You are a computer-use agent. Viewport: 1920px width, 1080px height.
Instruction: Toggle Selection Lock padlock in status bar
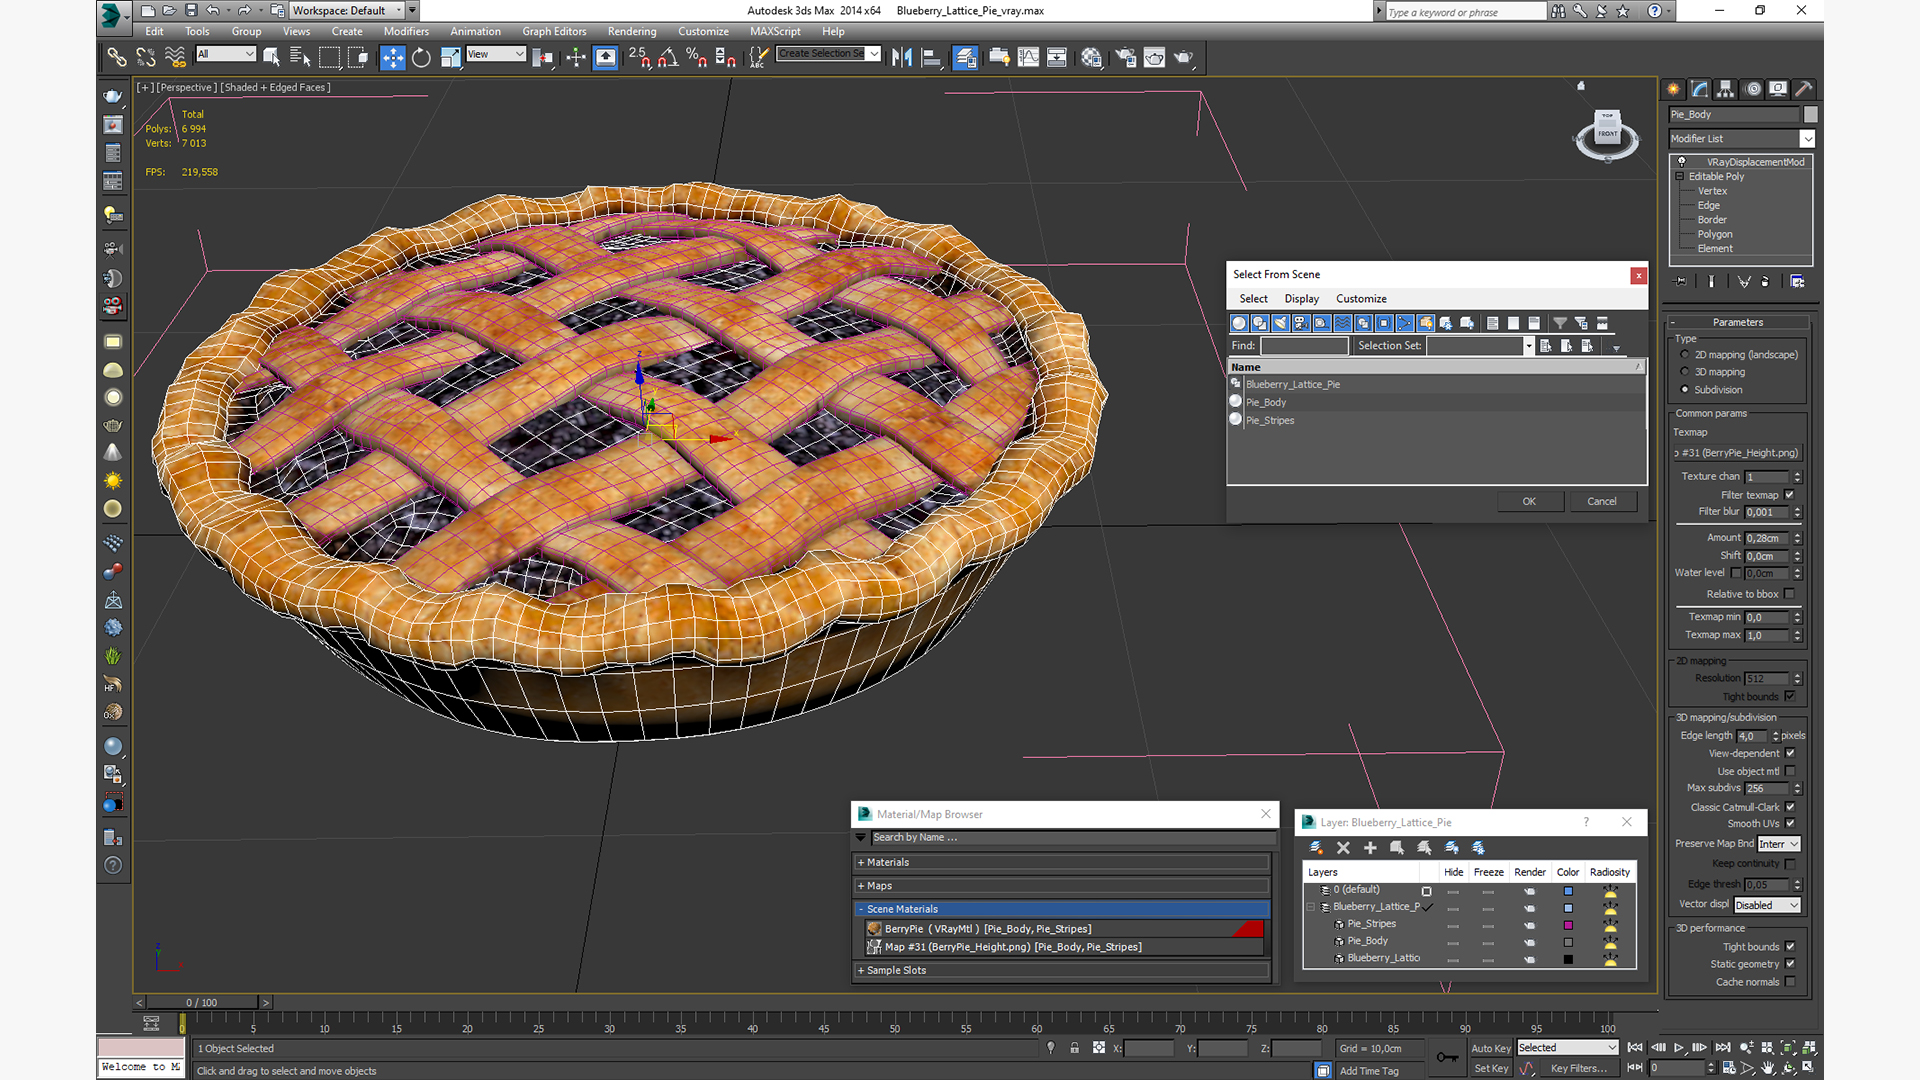coord(1074,1048)
